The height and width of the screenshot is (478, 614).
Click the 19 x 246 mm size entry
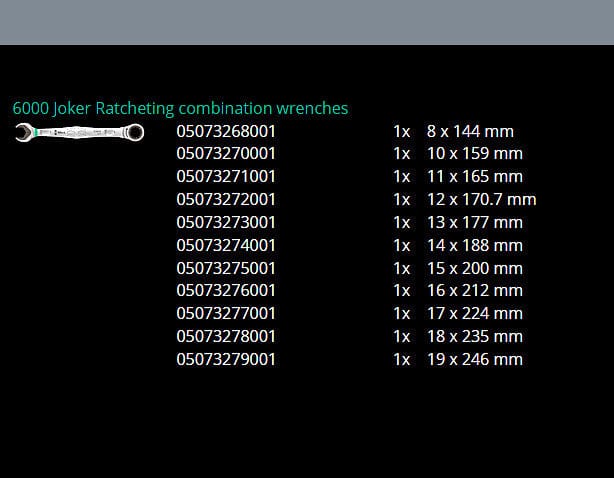[x=474, y=359]
